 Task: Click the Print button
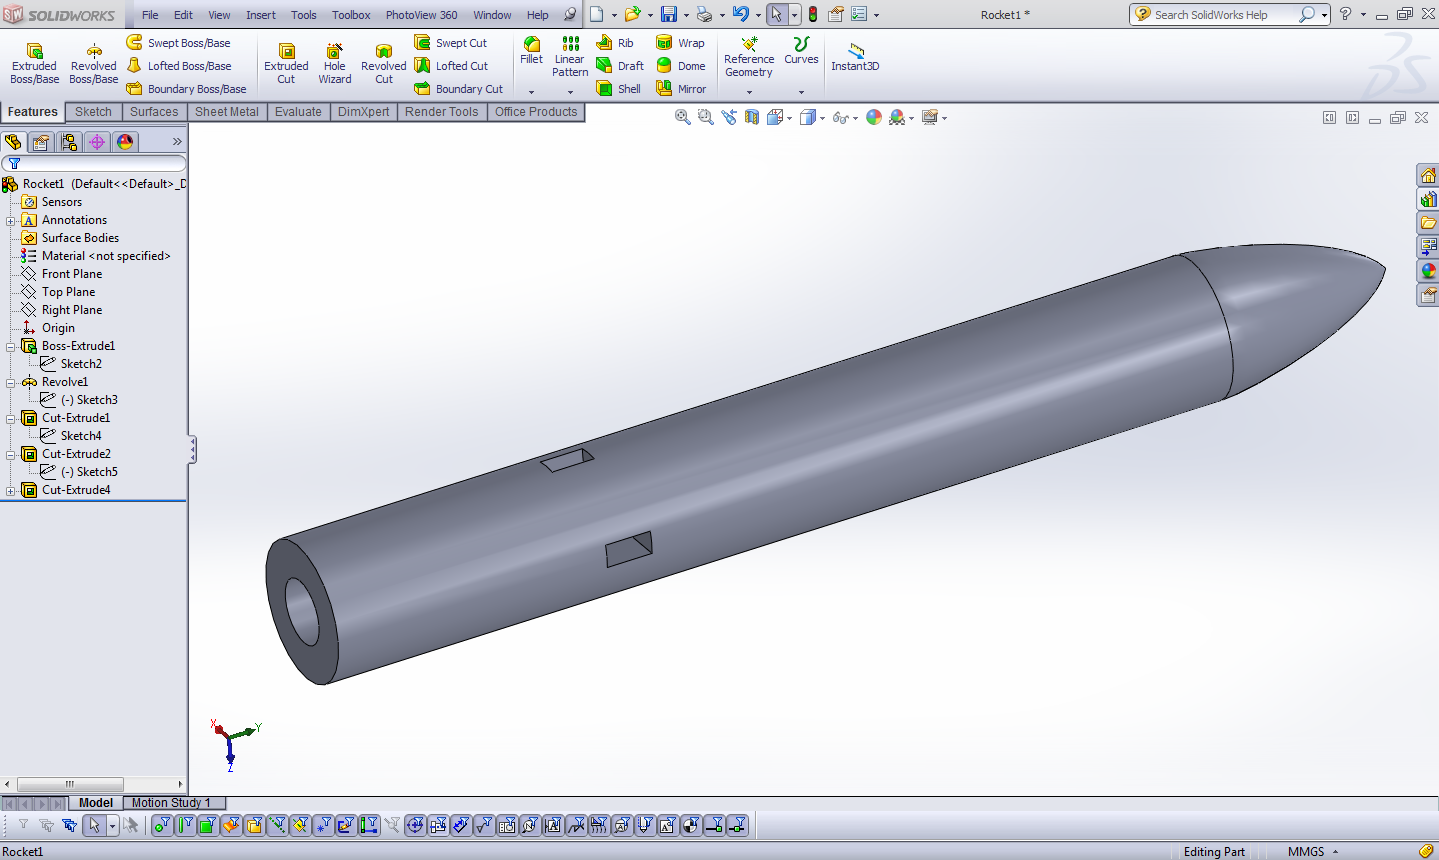coord(705,14)
